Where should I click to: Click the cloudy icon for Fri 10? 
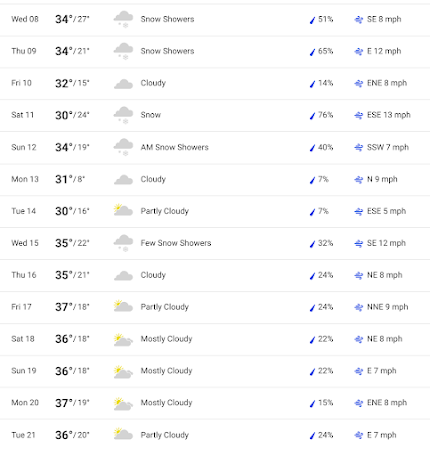click(123, 84)
